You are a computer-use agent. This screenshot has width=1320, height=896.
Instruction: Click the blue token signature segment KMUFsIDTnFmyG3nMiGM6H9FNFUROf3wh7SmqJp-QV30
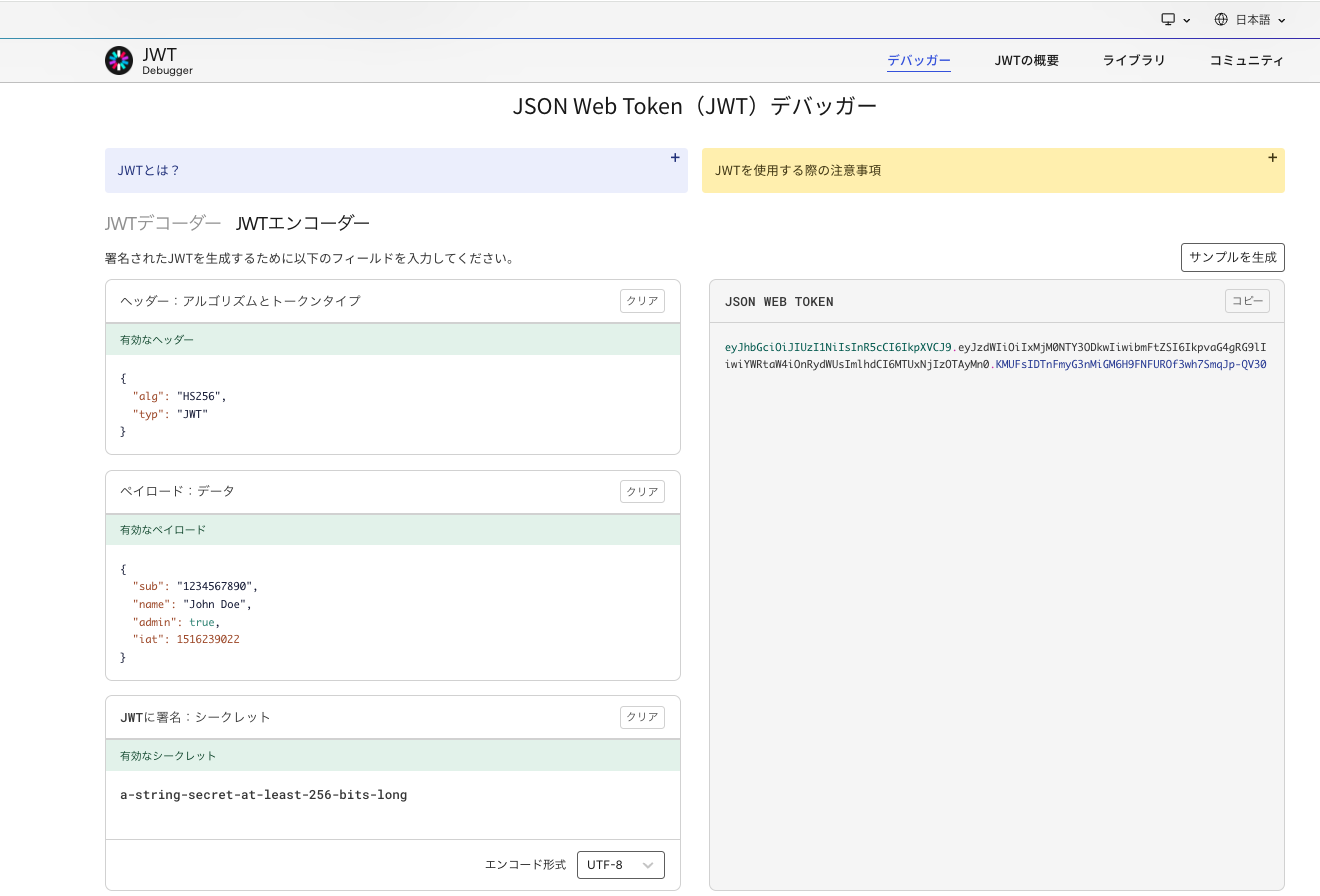point(1131,365)
